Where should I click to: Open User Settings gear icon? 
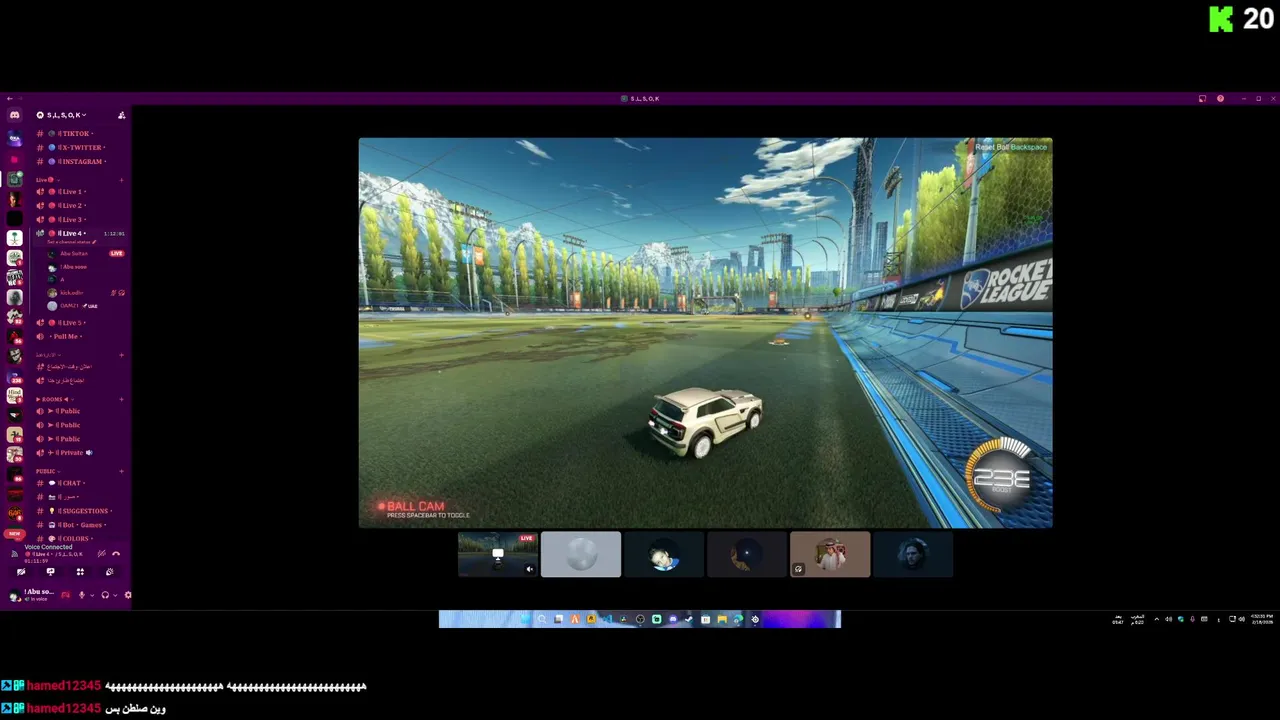click(127, 595)
